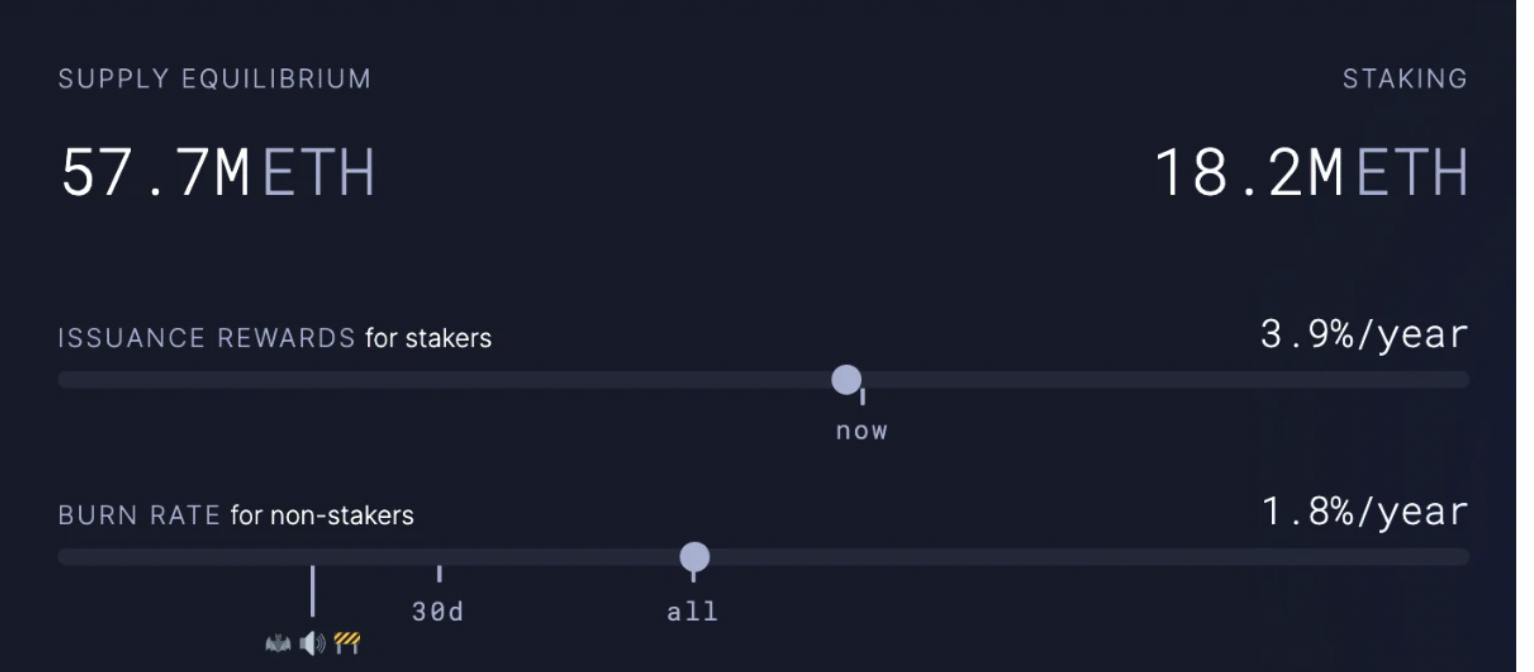Viewport: 1534px width, 672px height.
Task: Click issuance slider track far right end
Action: pos(1460,380)
